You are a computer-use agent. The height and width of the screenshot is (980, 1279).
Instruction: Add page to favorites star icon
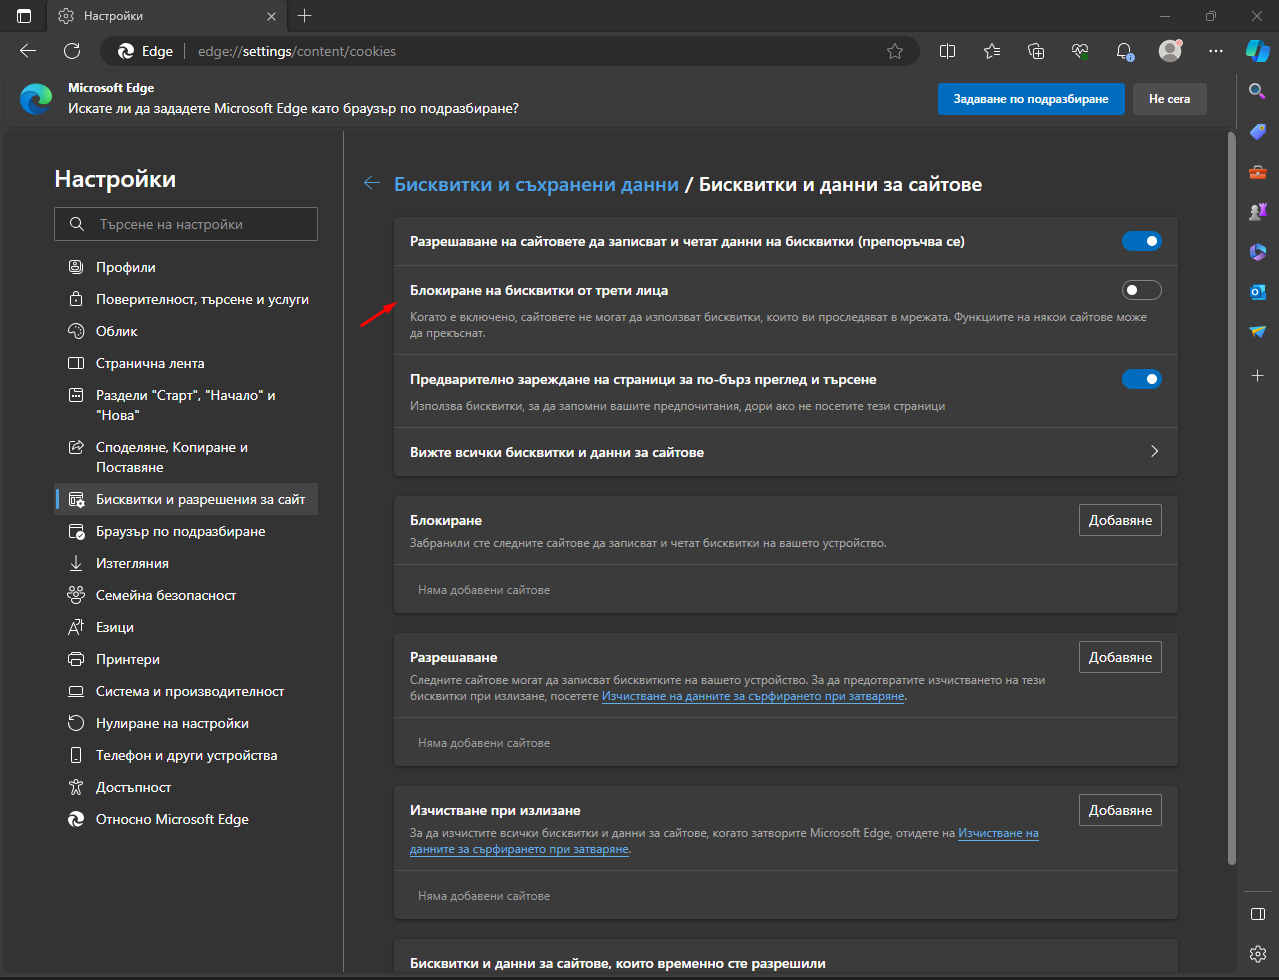tap(895, 51)
